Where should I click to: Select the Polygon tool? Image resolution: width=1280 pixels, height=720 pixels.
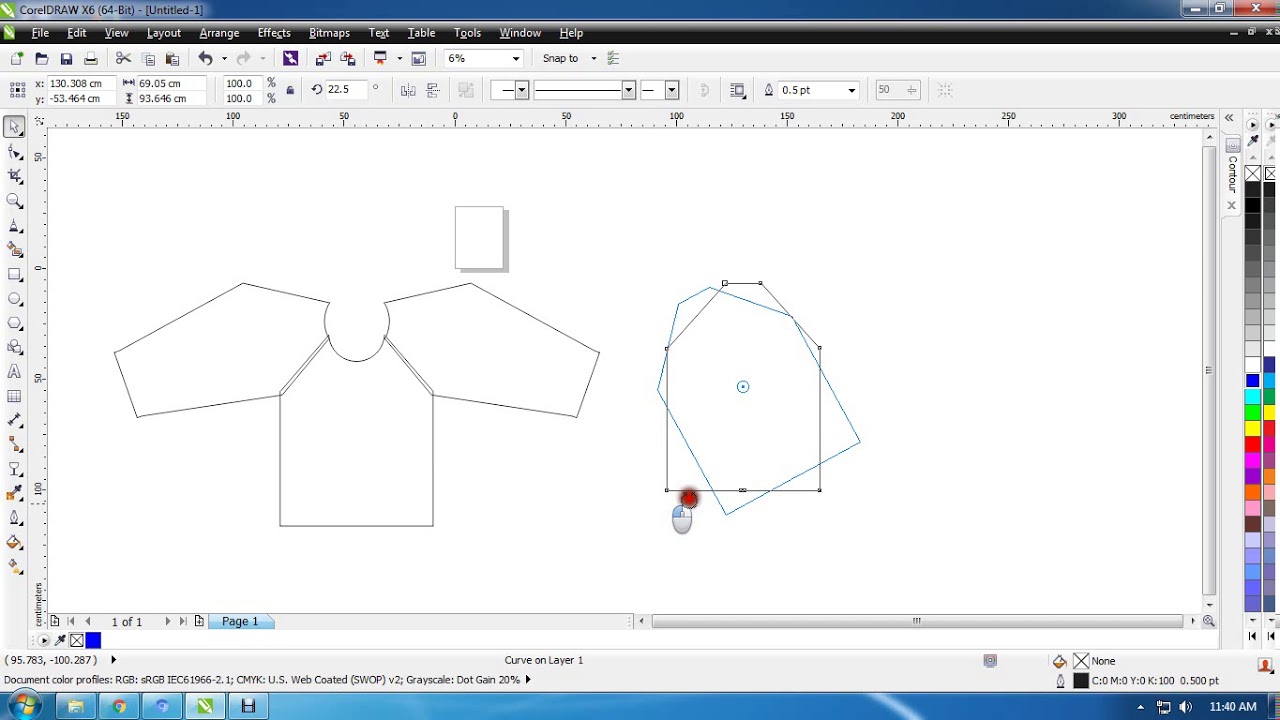[x=15, y=323]
